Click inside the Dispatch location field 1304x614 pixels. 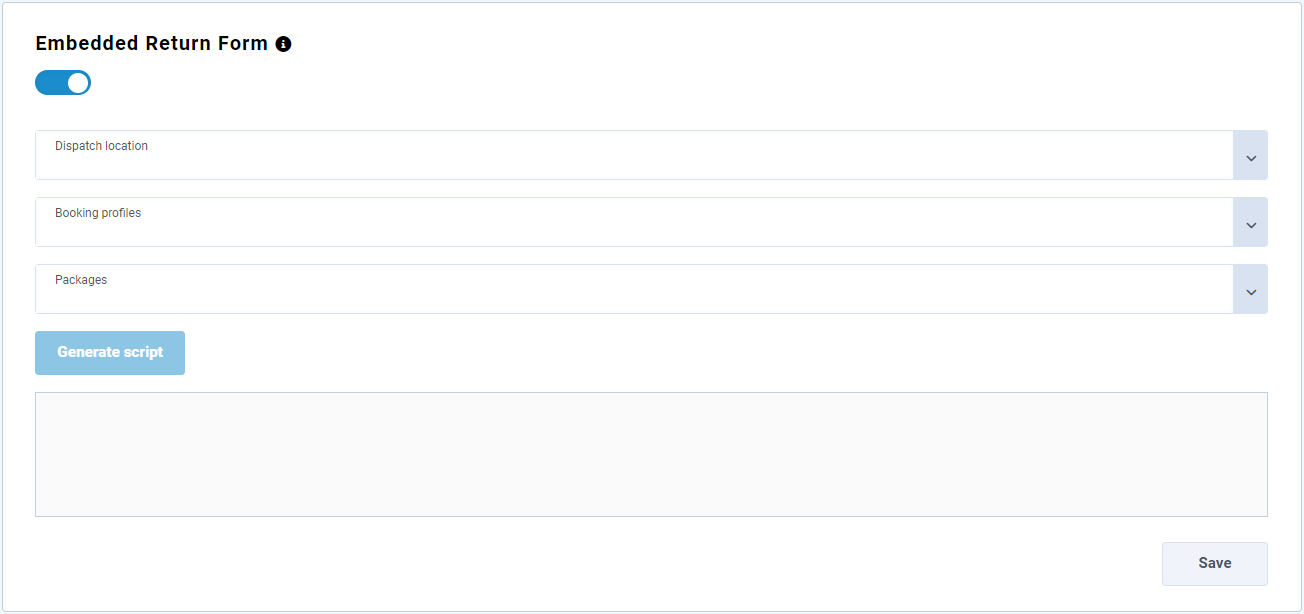coord(634,155)
